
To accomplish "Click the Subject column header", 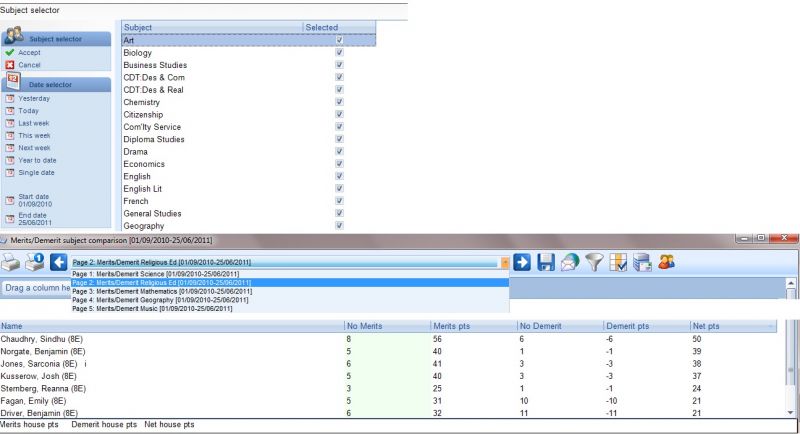I will pos(212,28).
